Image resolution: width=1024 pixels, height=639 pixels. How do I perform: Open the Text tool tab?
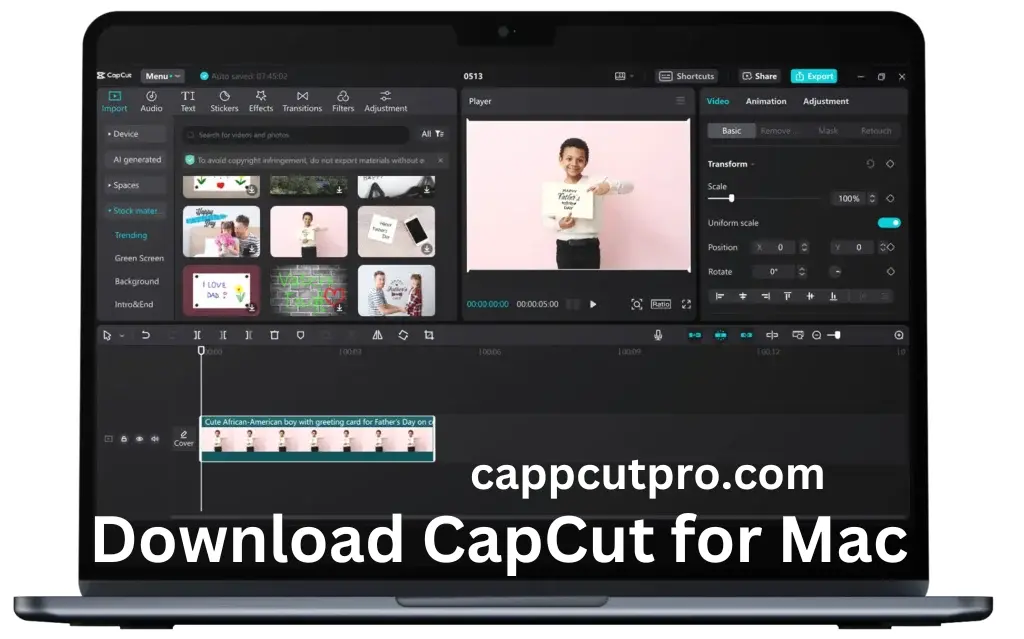pos(188,101)
